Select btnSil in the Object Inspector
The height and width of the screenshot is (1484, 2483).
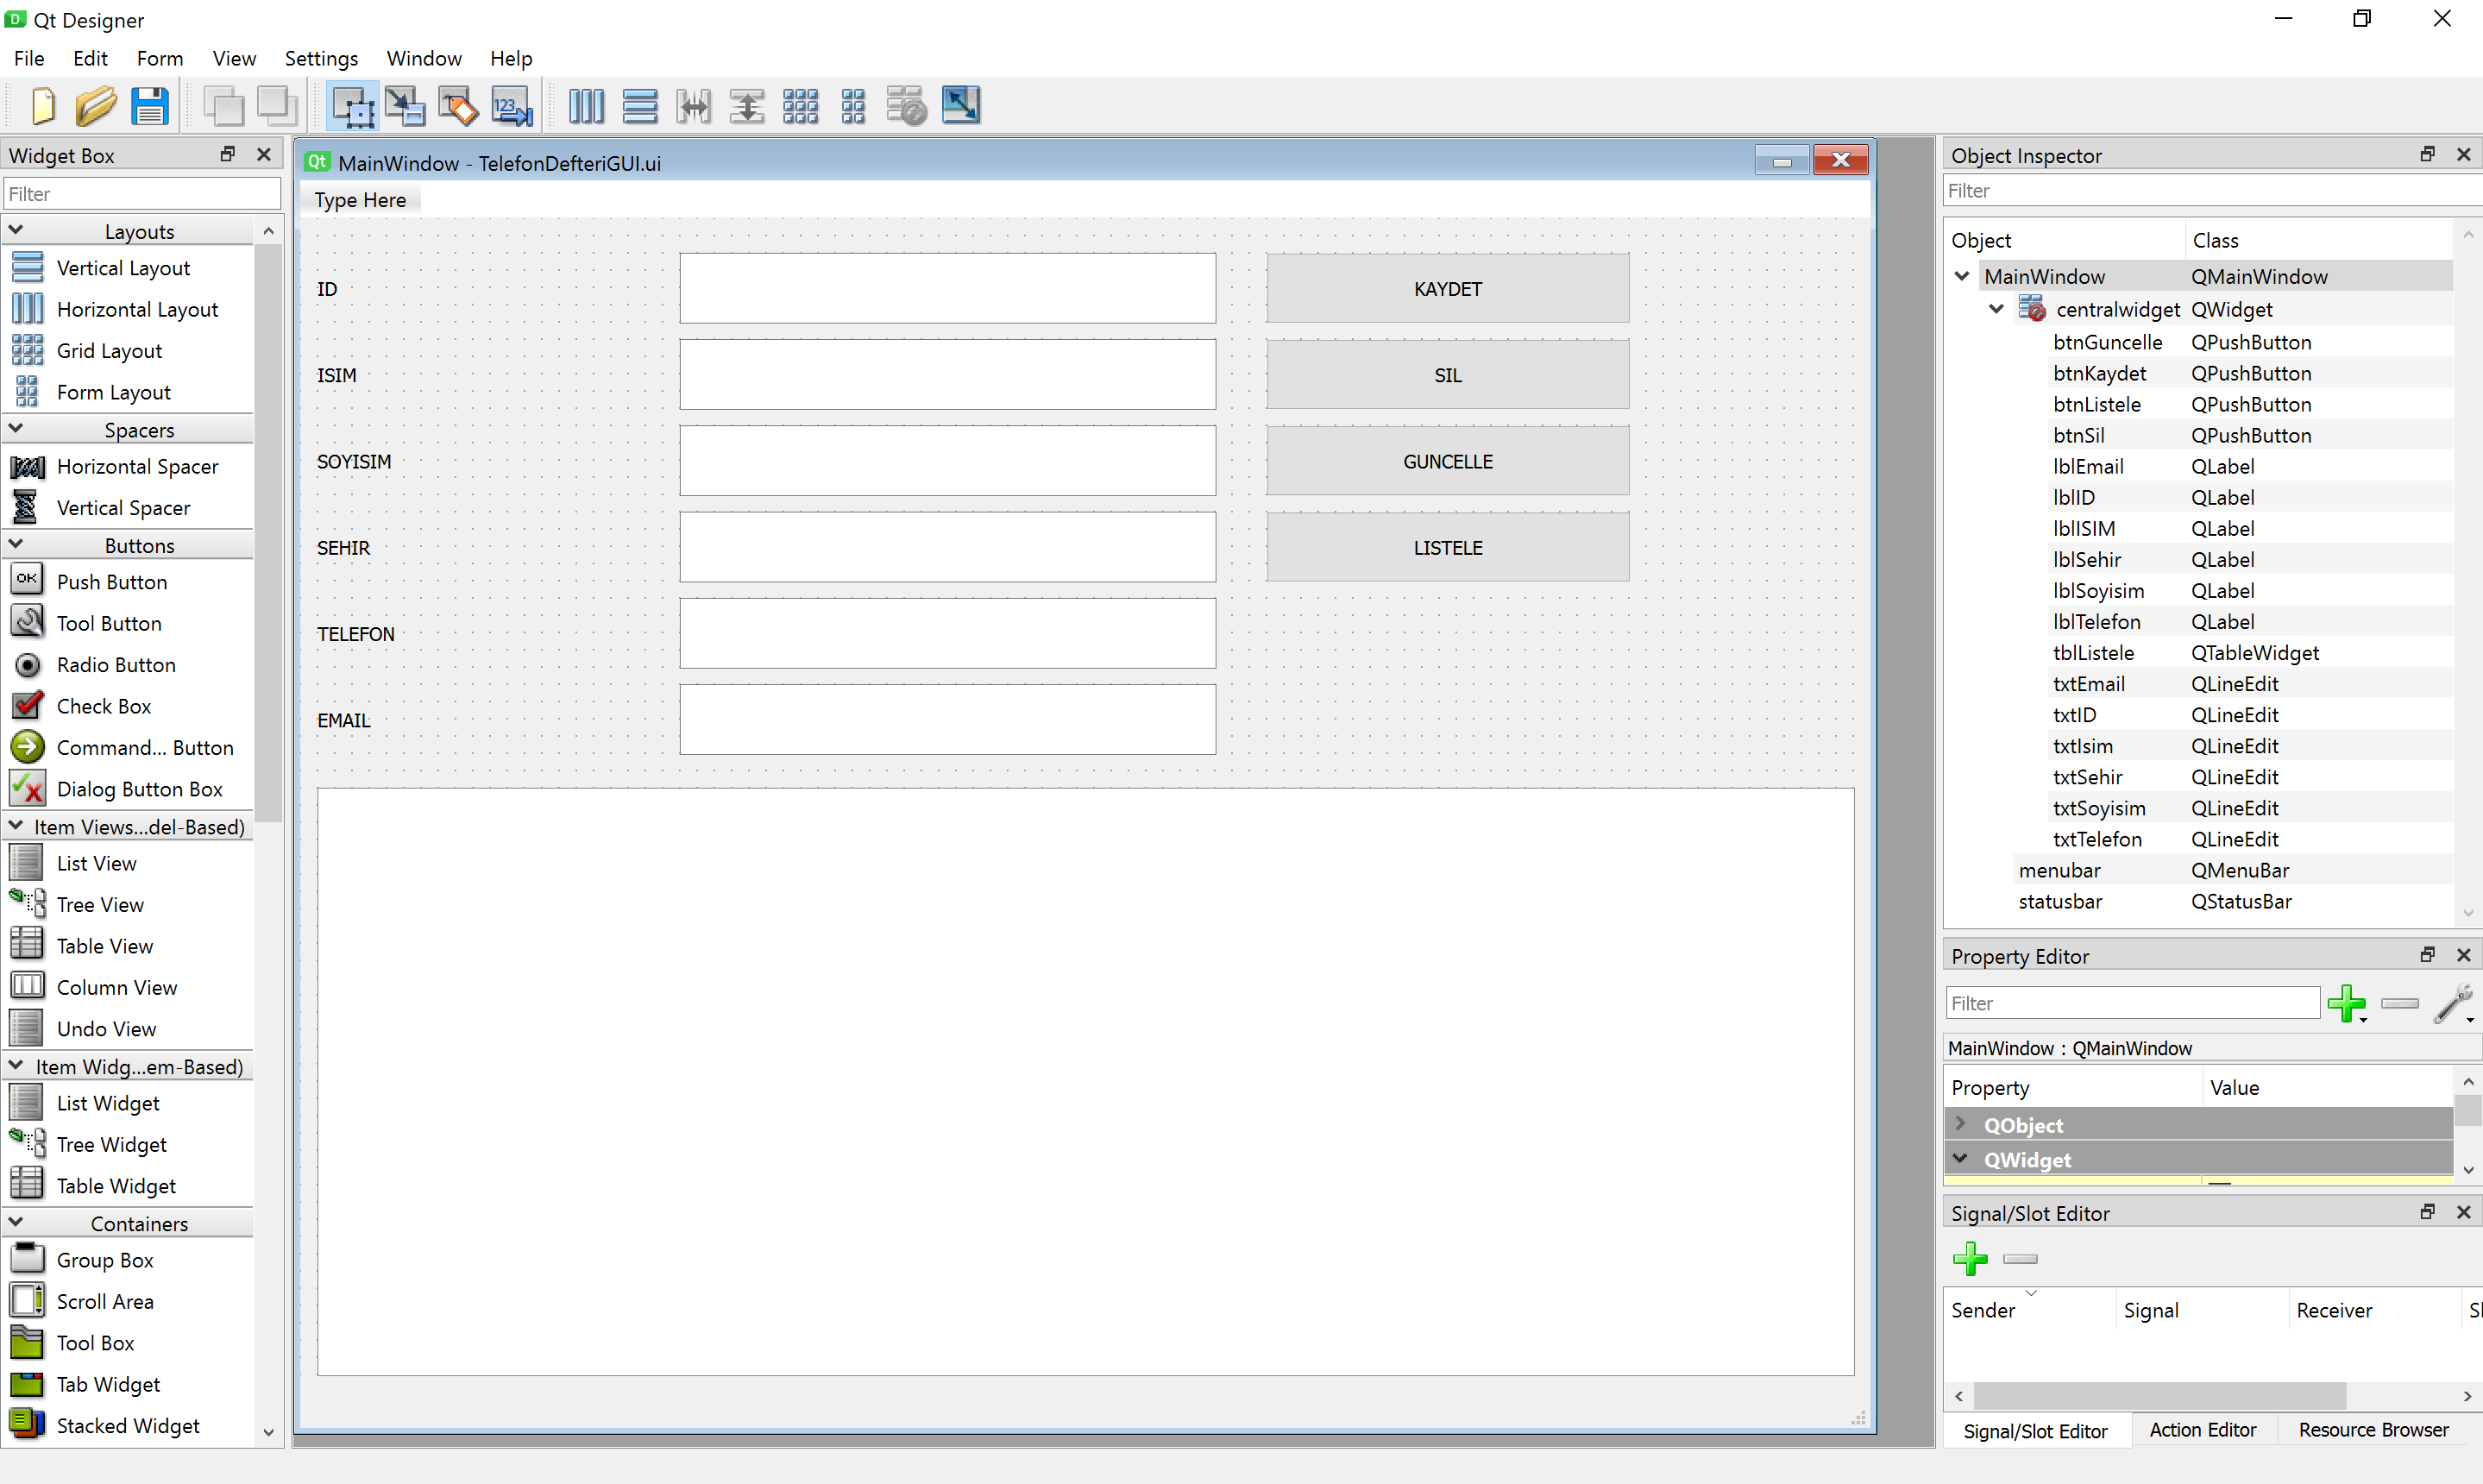2079,435
